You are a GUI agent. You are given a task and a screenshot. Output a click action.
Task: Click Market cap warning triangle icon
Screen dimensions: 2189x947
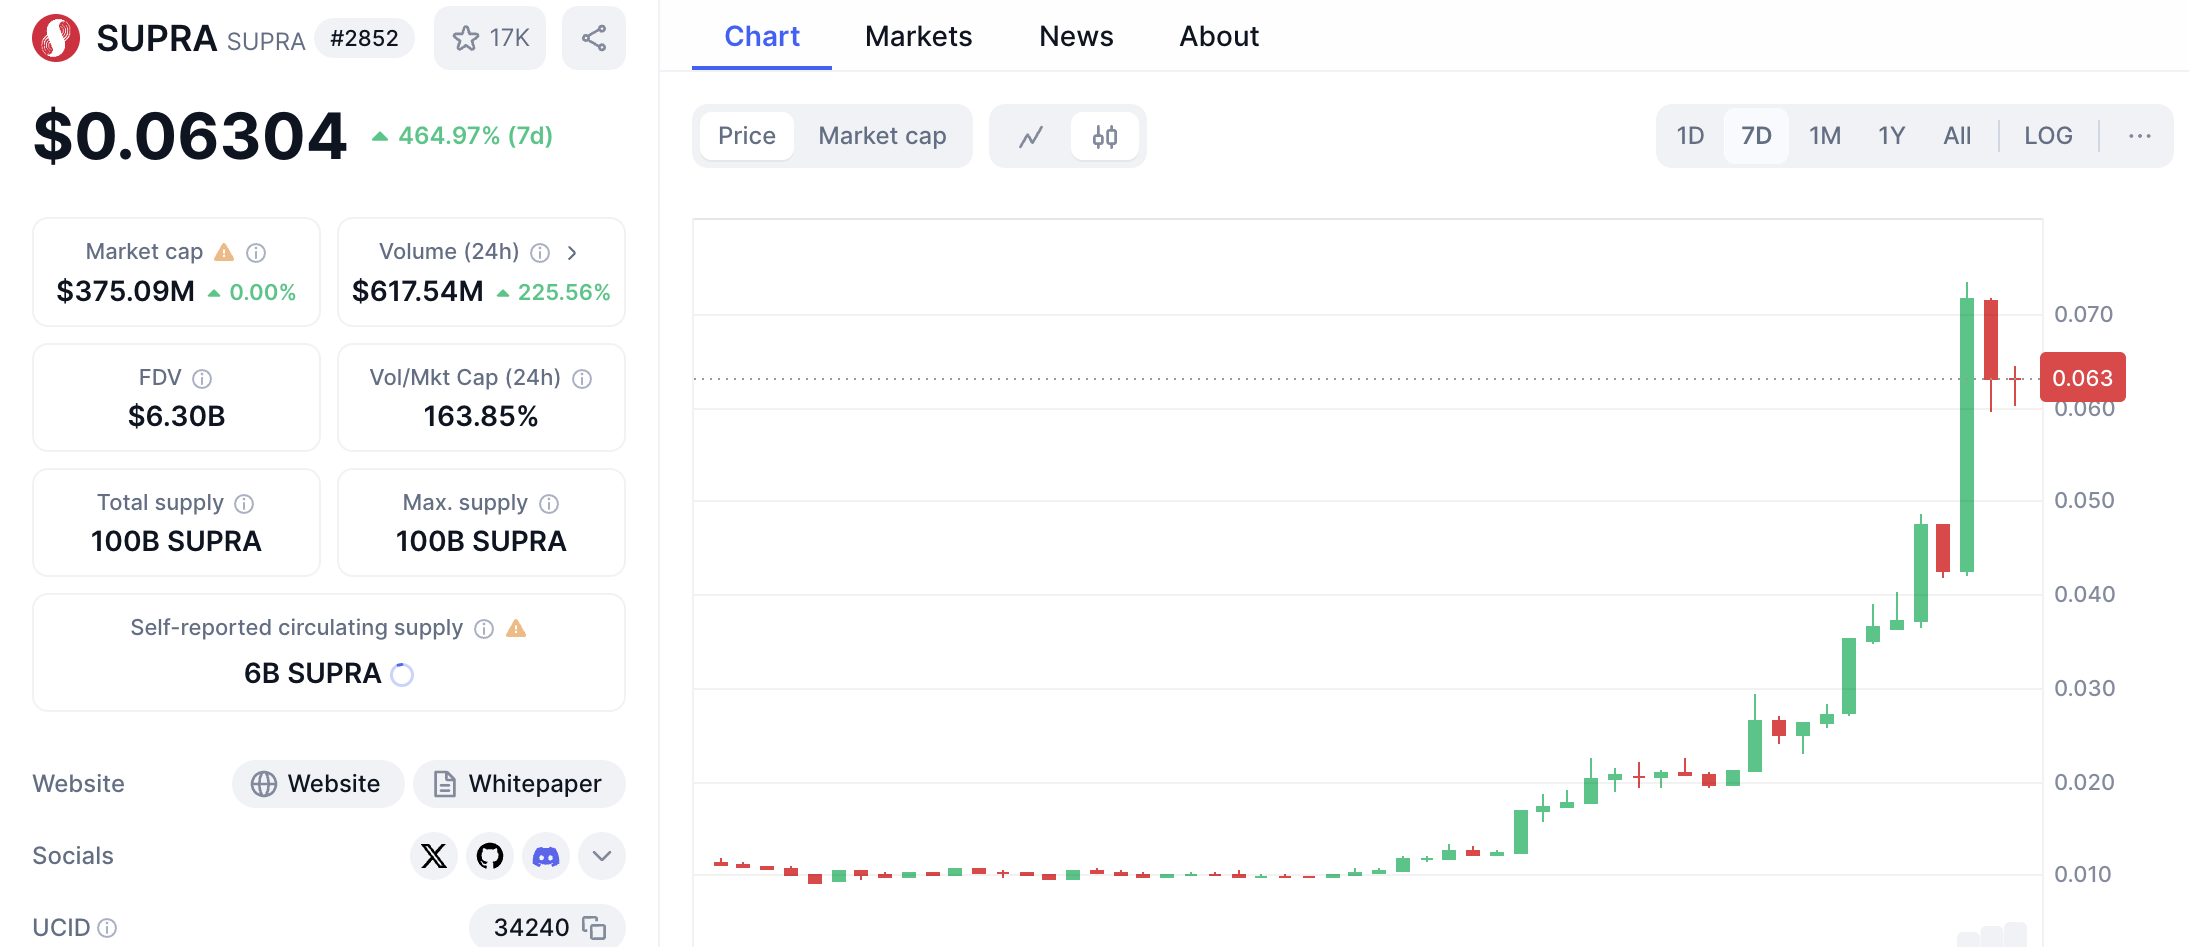(x=224, y=252)
